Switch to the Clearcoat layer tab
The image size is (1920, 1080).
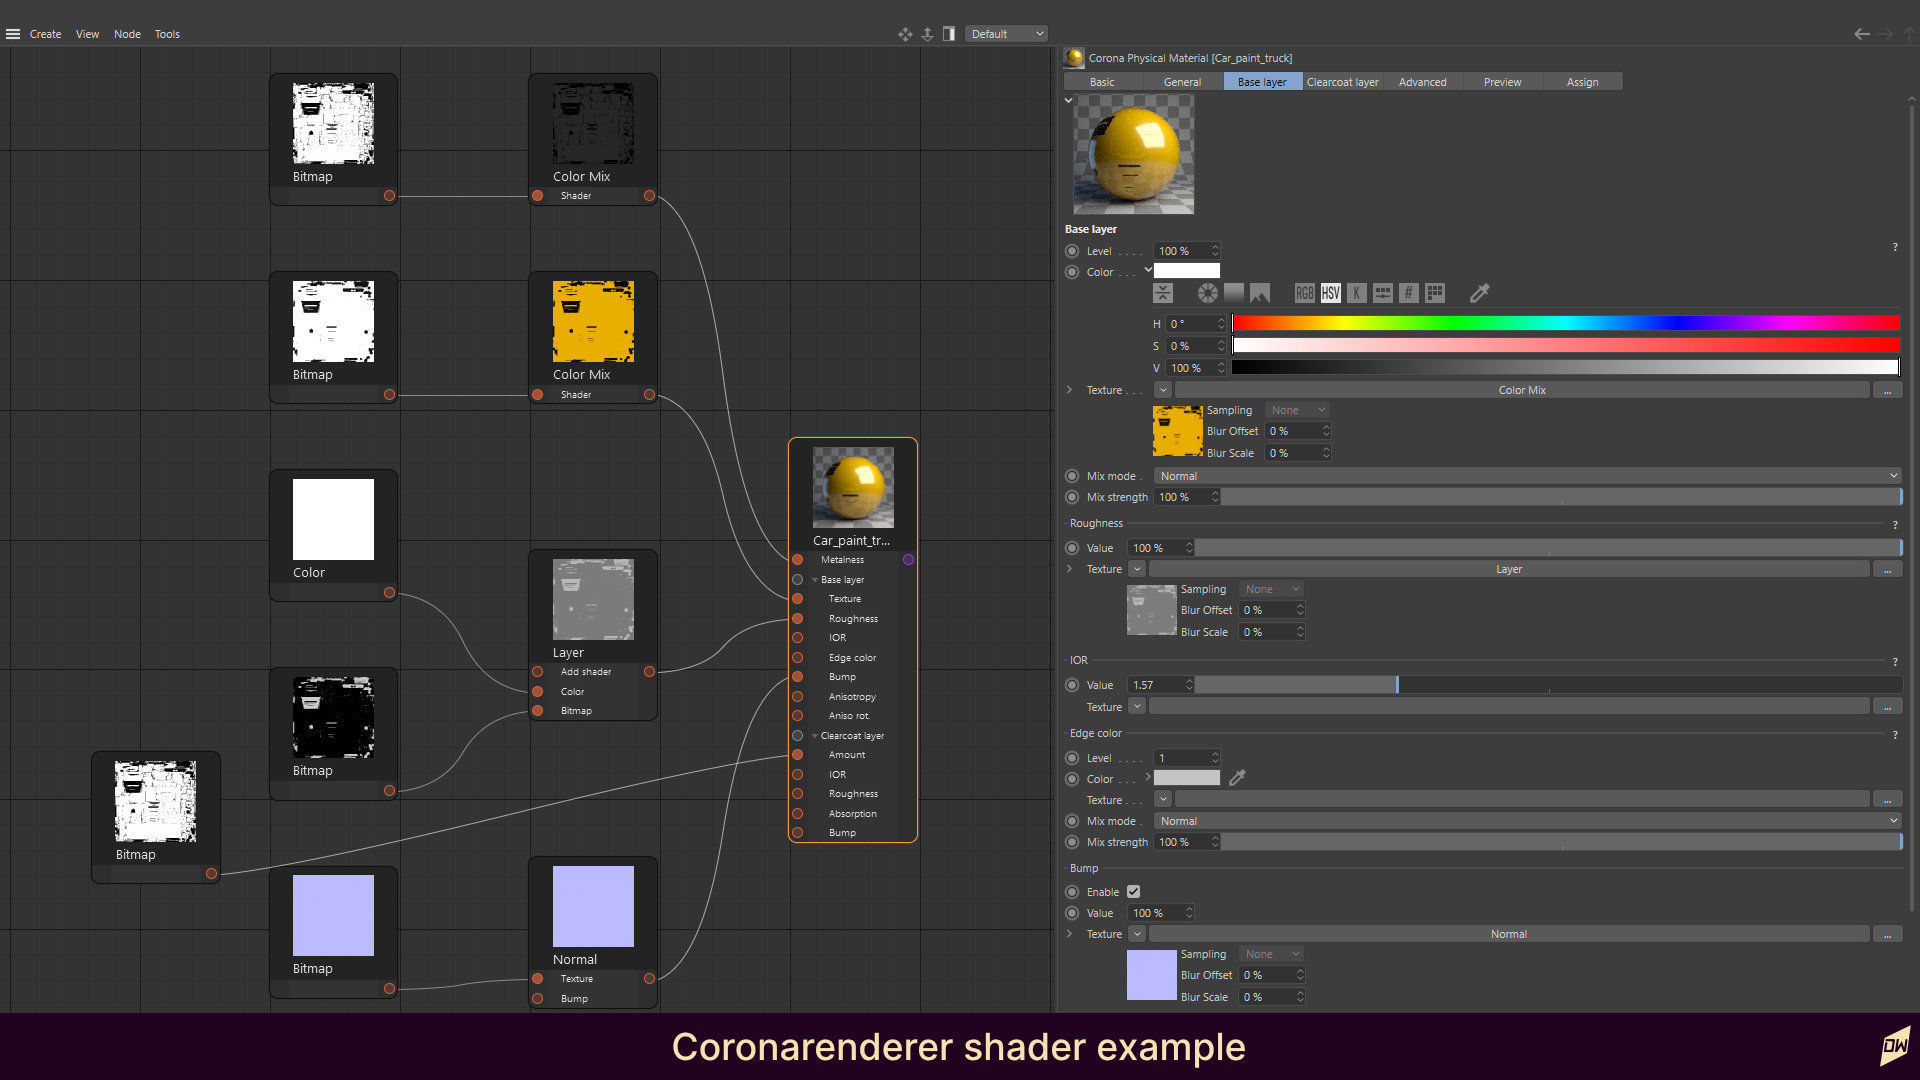pyautogui.click(x=1342, y=82)
